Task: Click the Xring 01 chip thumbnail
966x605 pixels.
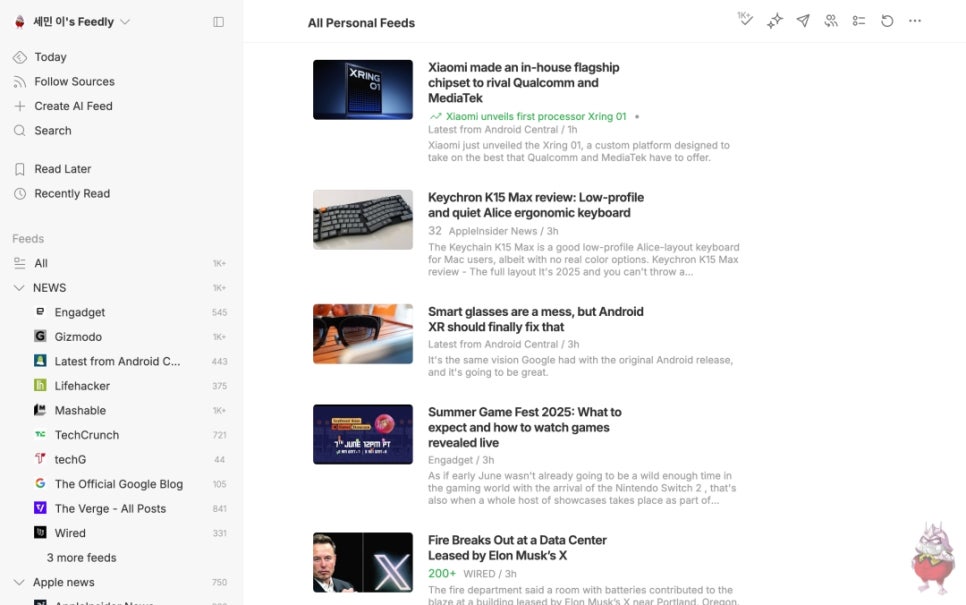Action: [363, 89]
